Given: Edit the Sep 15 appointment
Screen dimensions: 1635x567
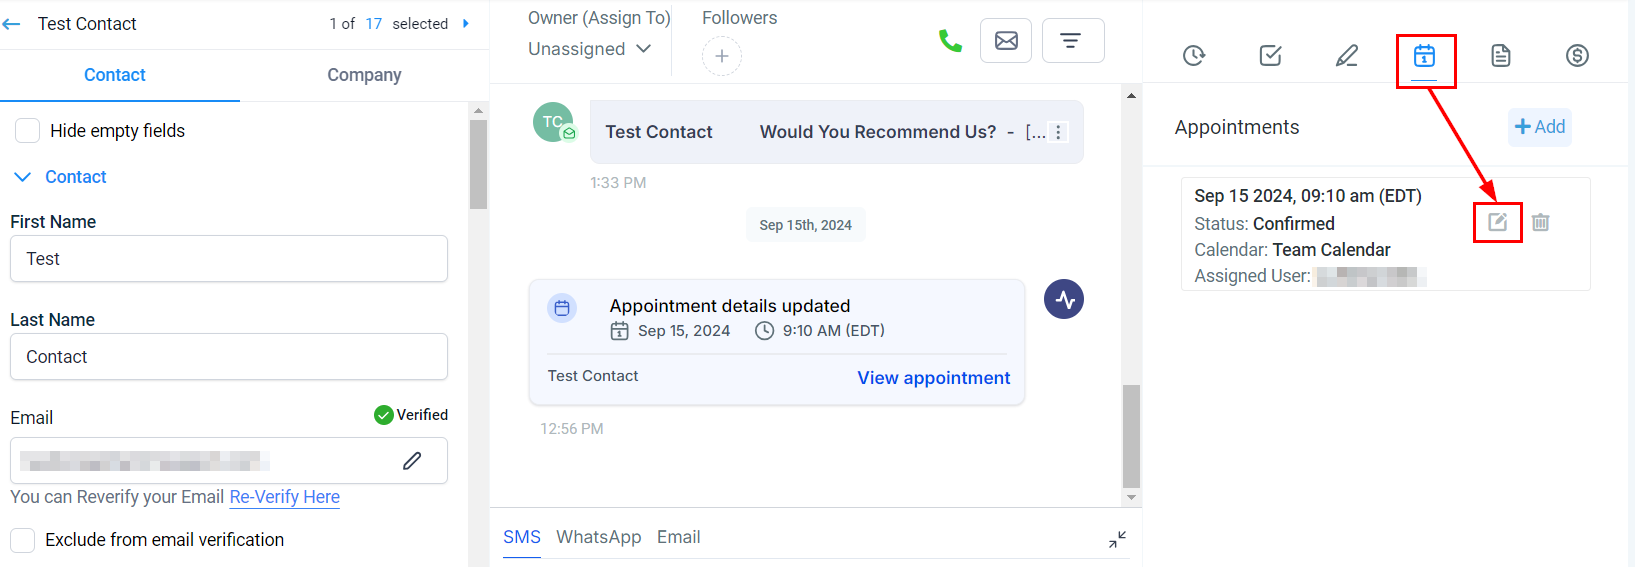Looking at the screenshot, I should pos(1497,222).
